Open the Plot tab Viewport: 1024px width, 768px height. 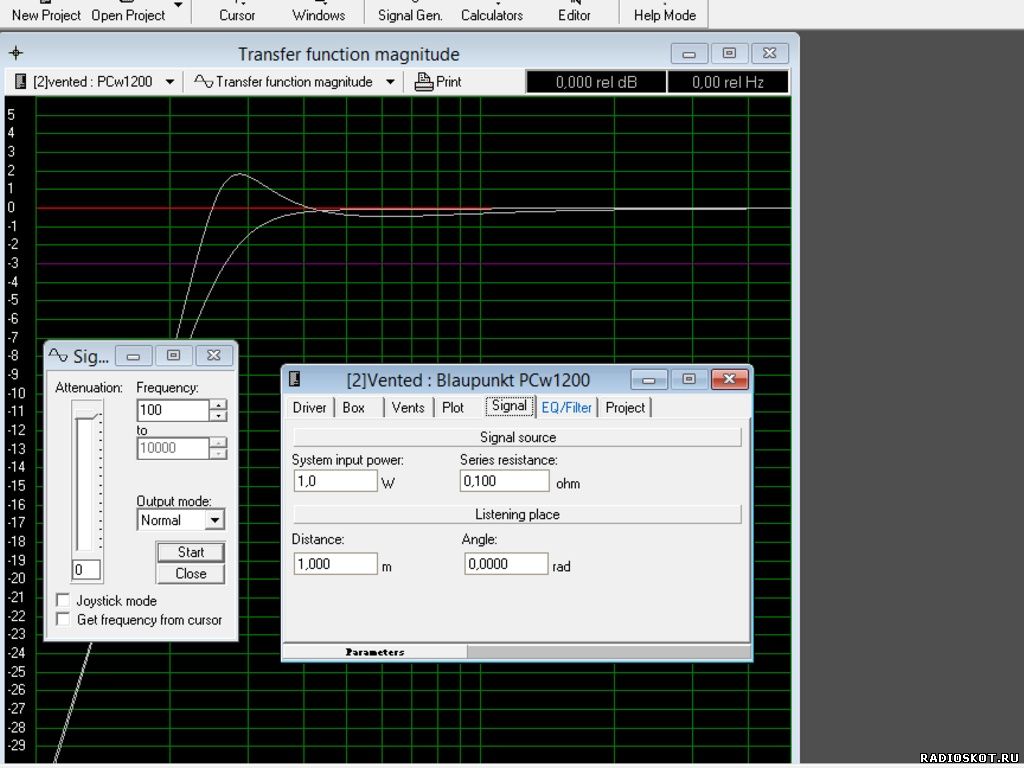point(453,408)
